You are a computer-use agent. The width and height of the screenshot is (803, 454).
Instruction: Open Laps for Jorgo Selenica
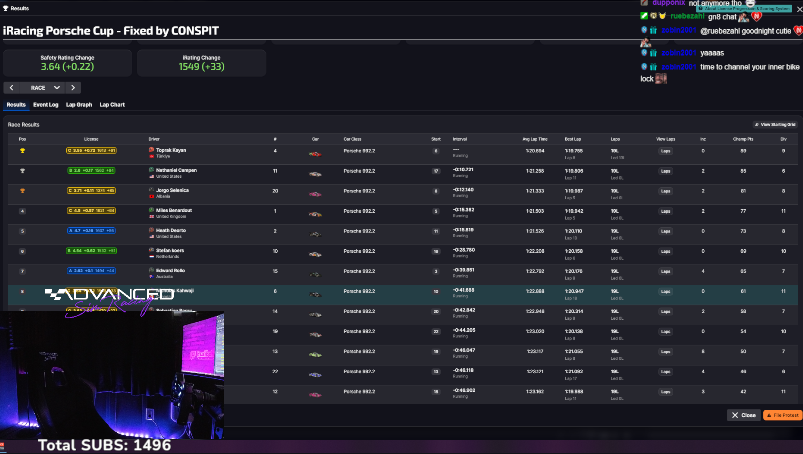[665, 191]
